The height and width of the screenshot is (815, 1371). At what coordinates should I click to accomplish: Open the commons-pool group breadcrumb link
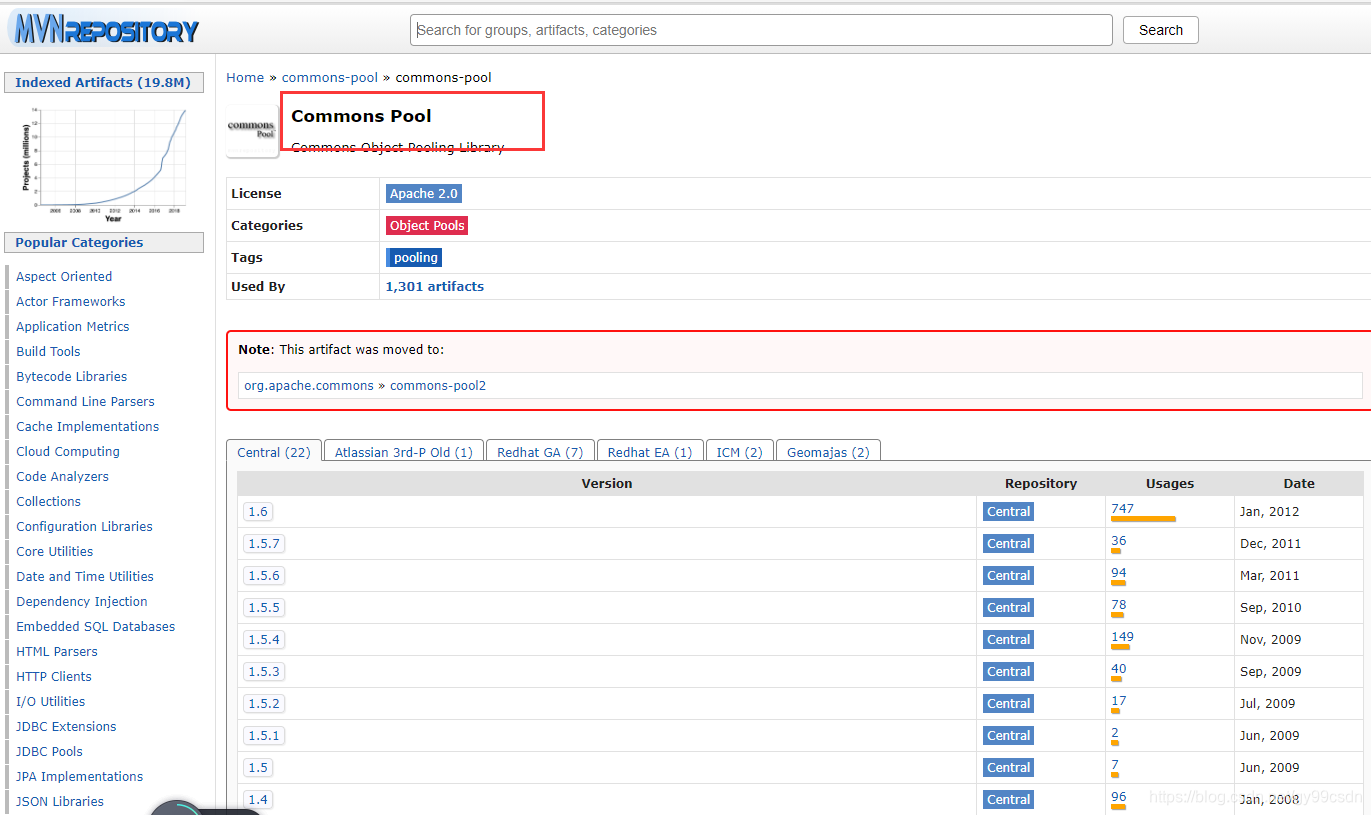point(330,77)
